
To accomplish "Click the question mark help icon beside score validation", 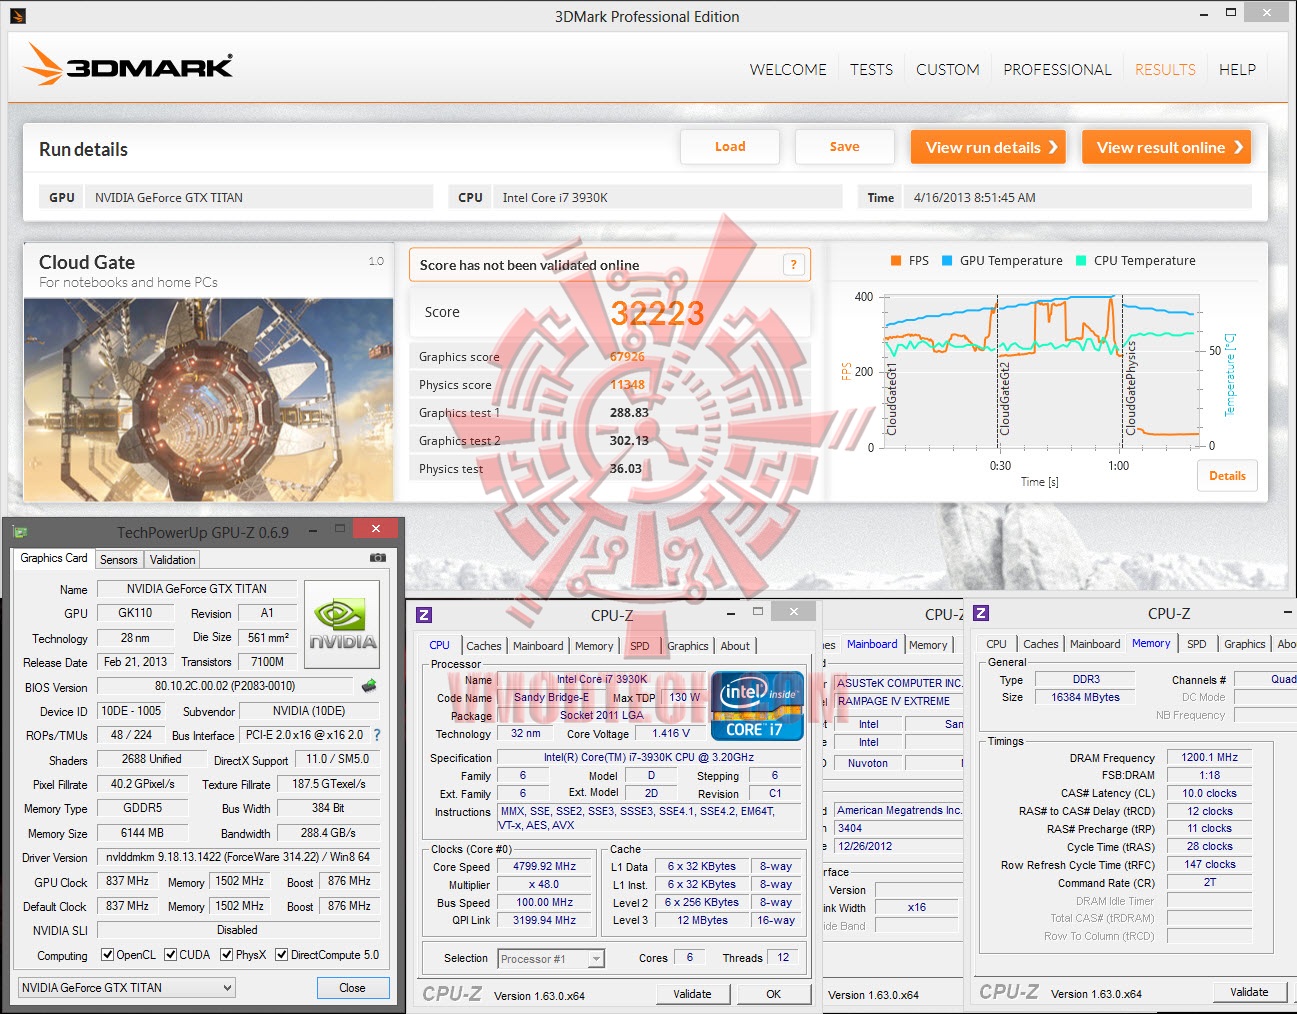I will pyautogui.click(x=794, y=264).
